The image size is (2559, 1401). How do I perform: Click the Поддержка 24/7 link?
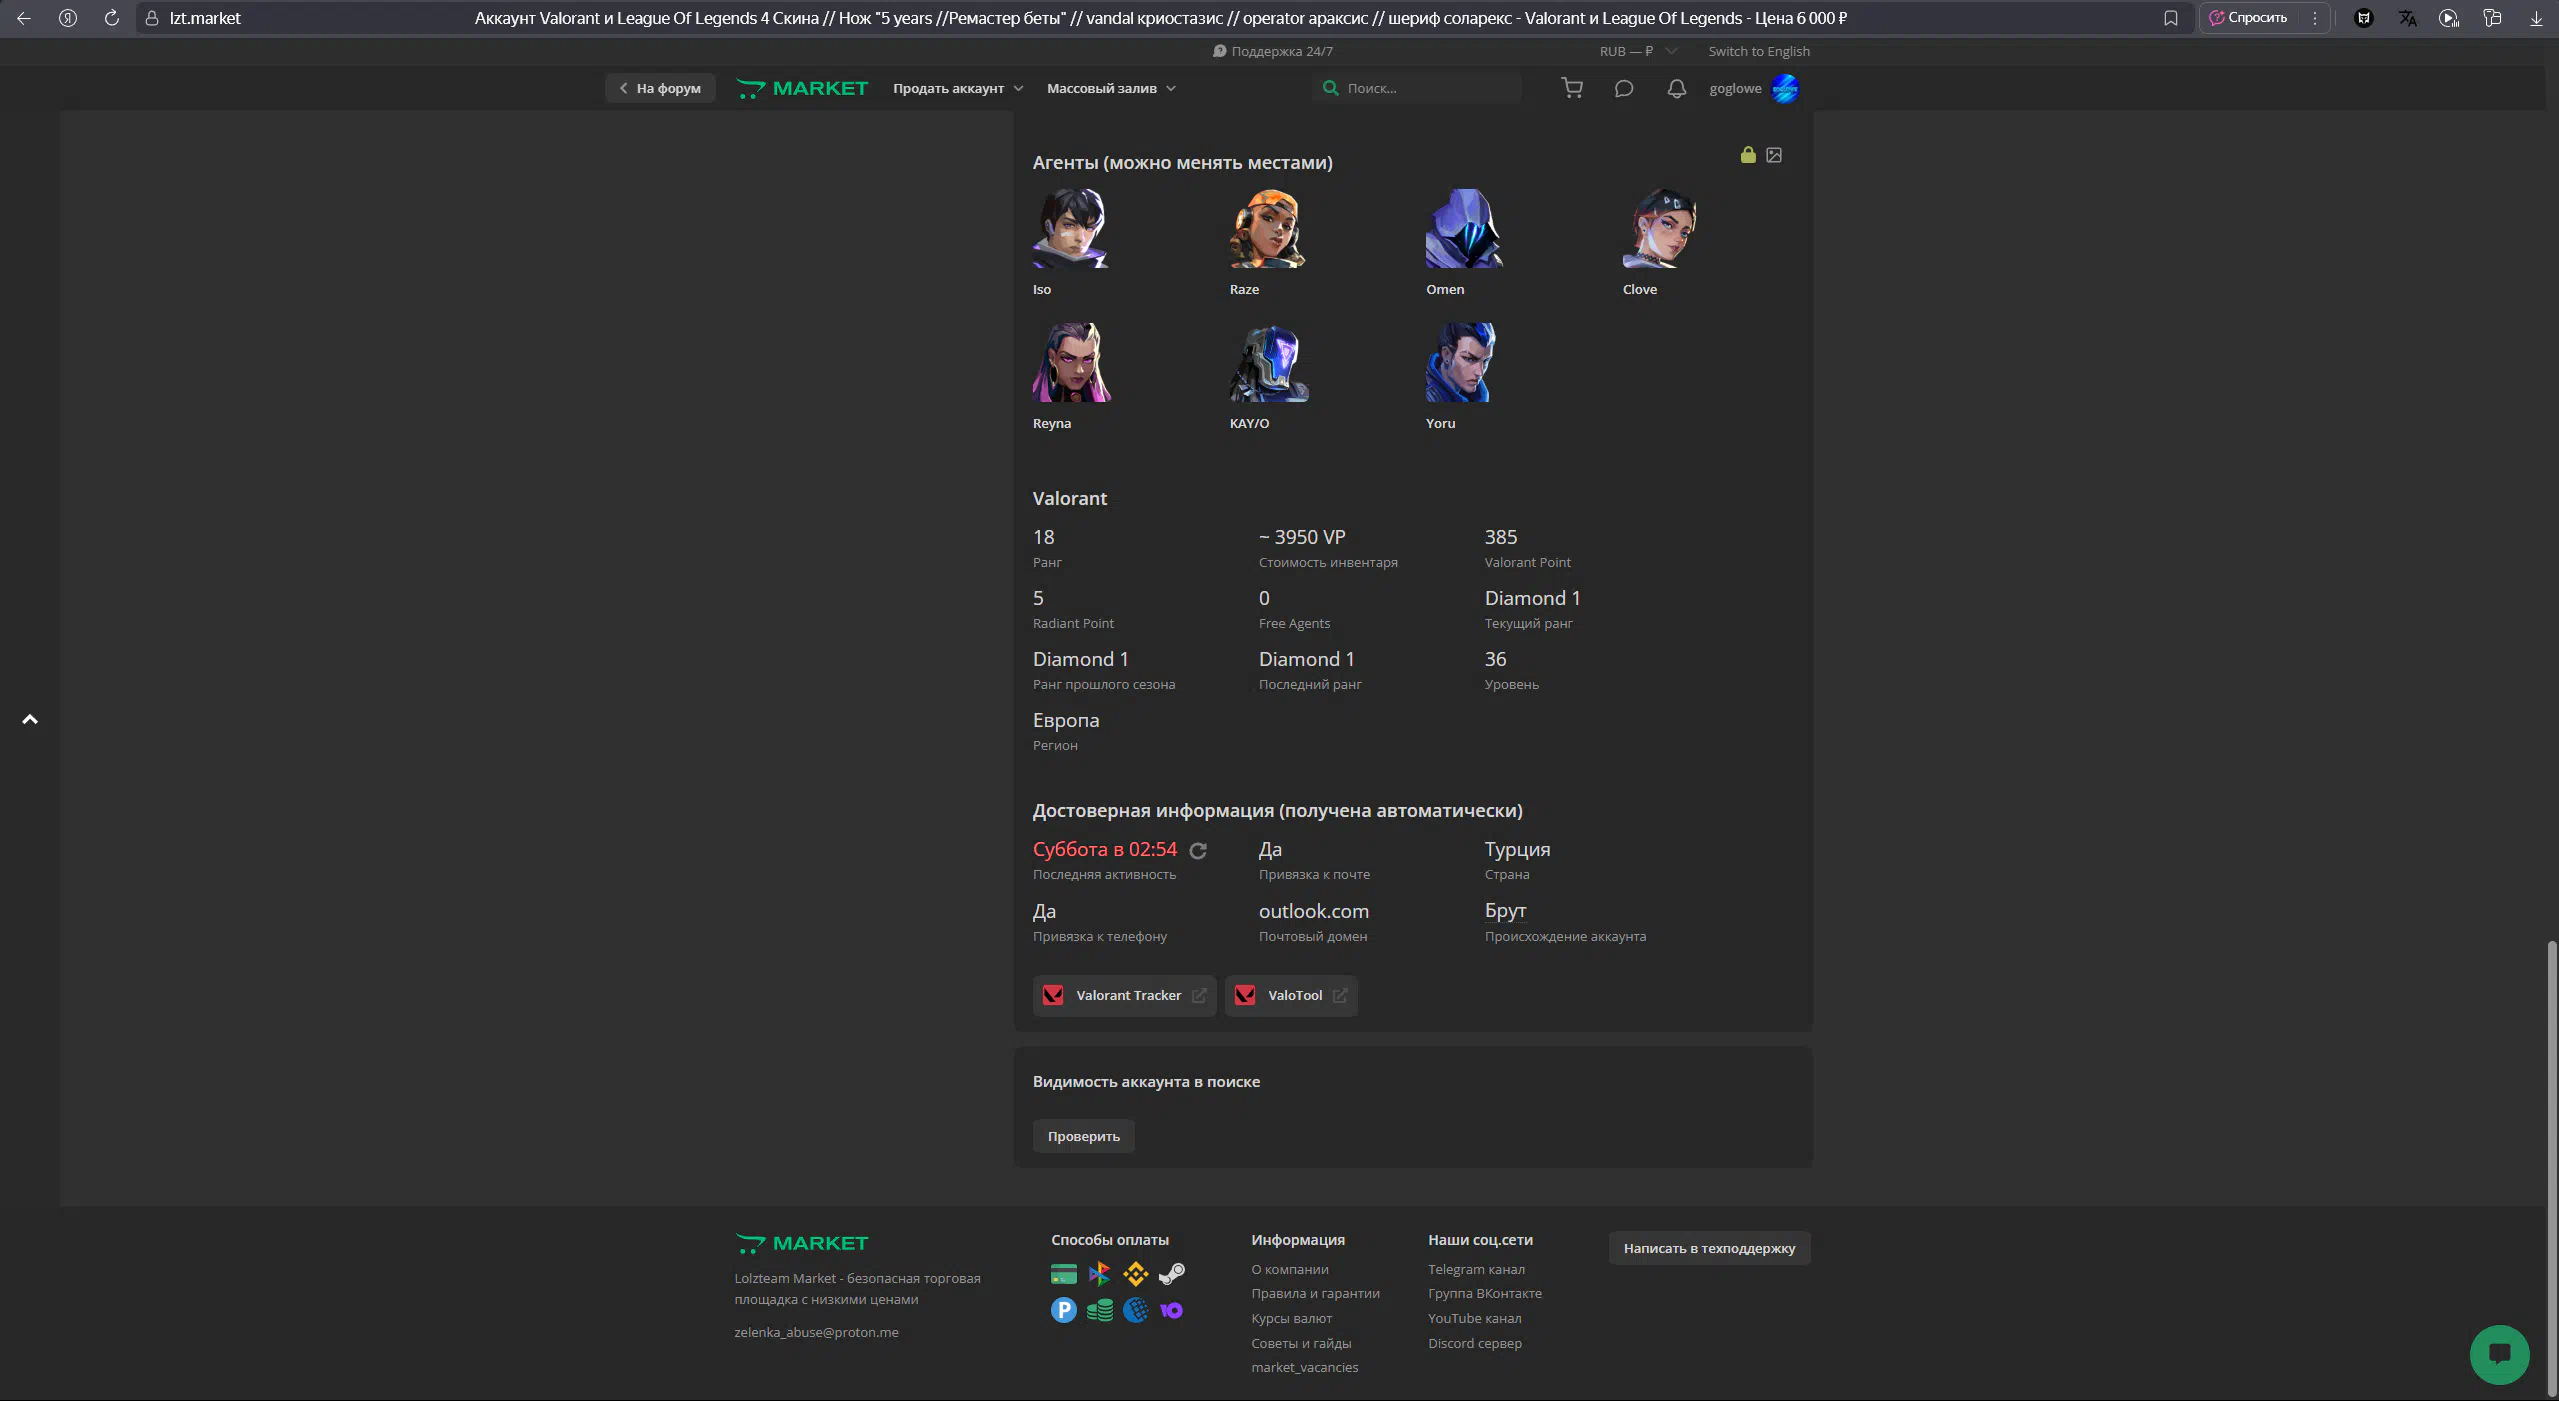(1273, 51)
